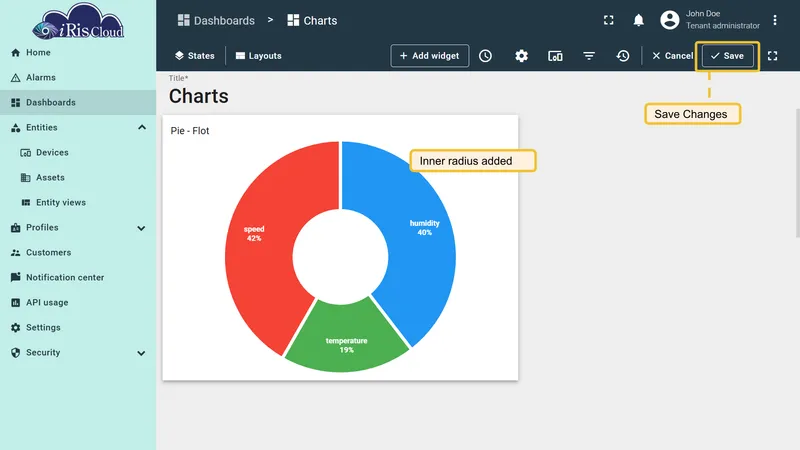800x450 pixels.
Task: Open the header three-dot menu
Action: point(774,20)
